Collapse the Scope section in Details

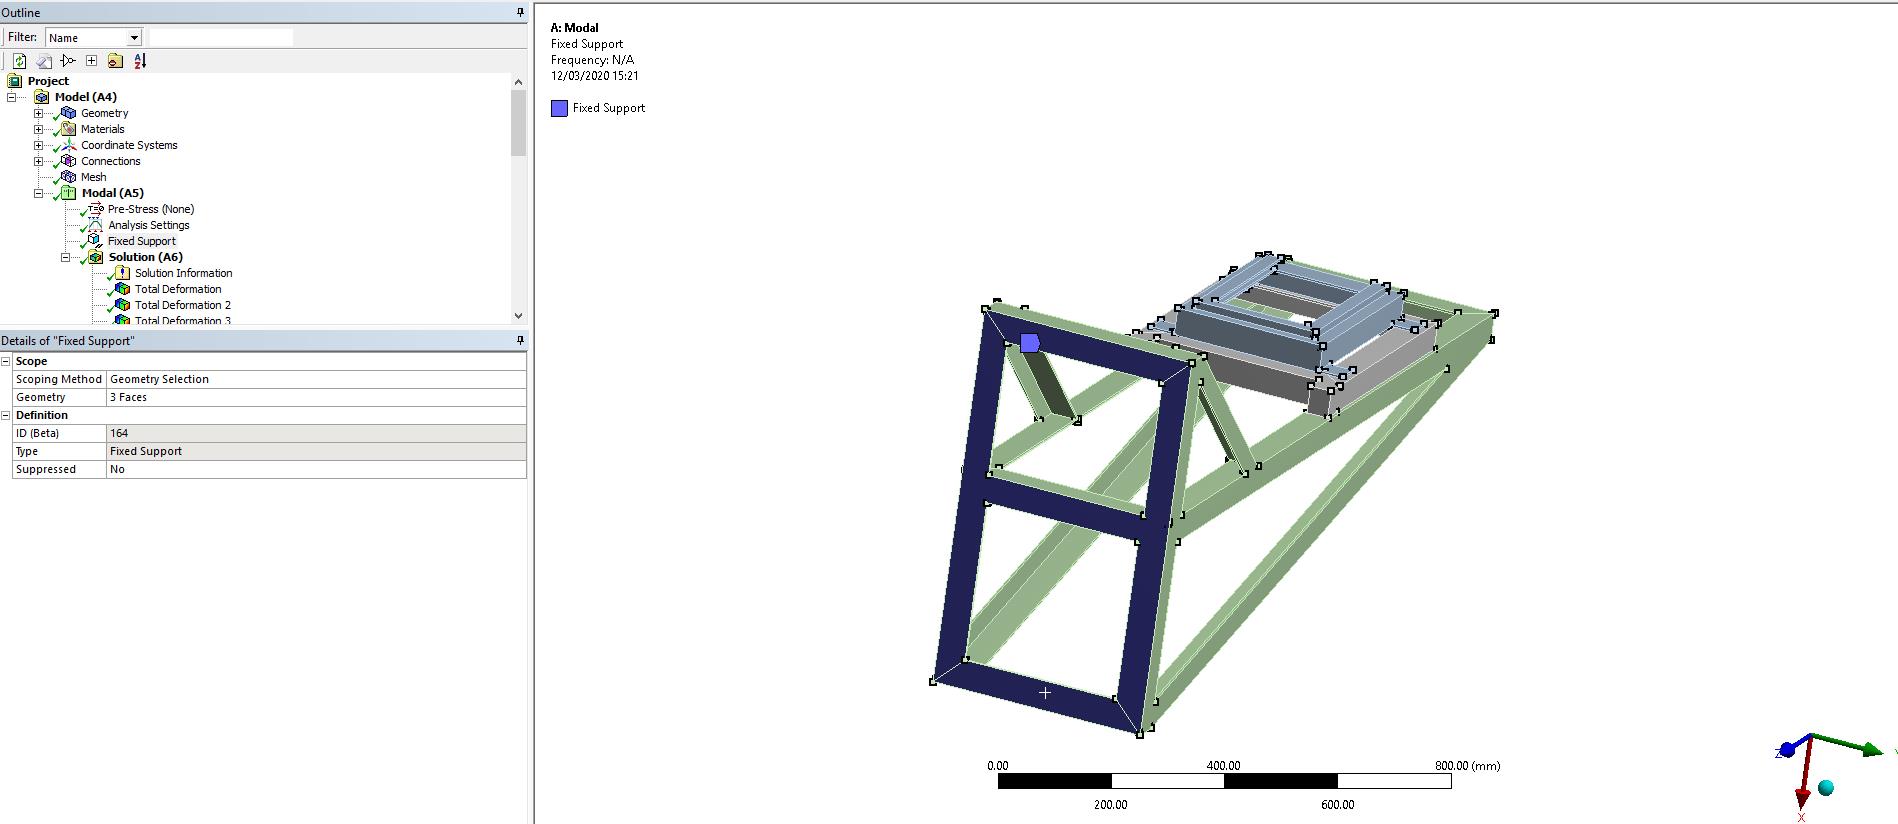(6, 361)
